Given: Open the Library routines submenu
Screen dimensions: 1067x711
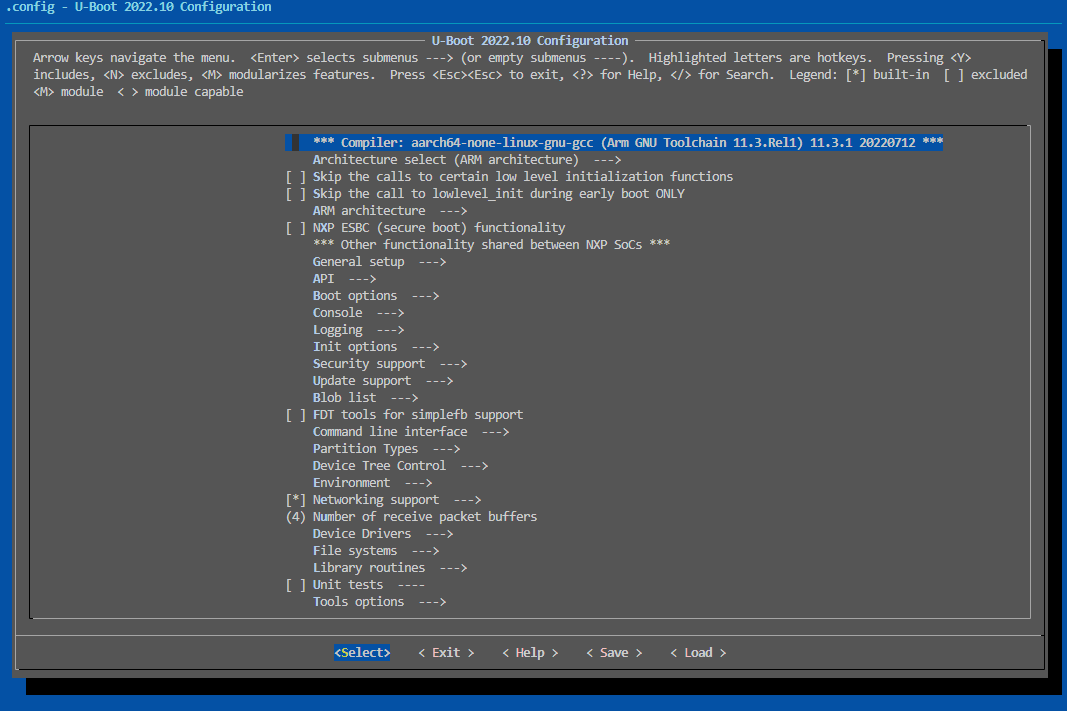Looking at the screenshot, I should [390, 568].
